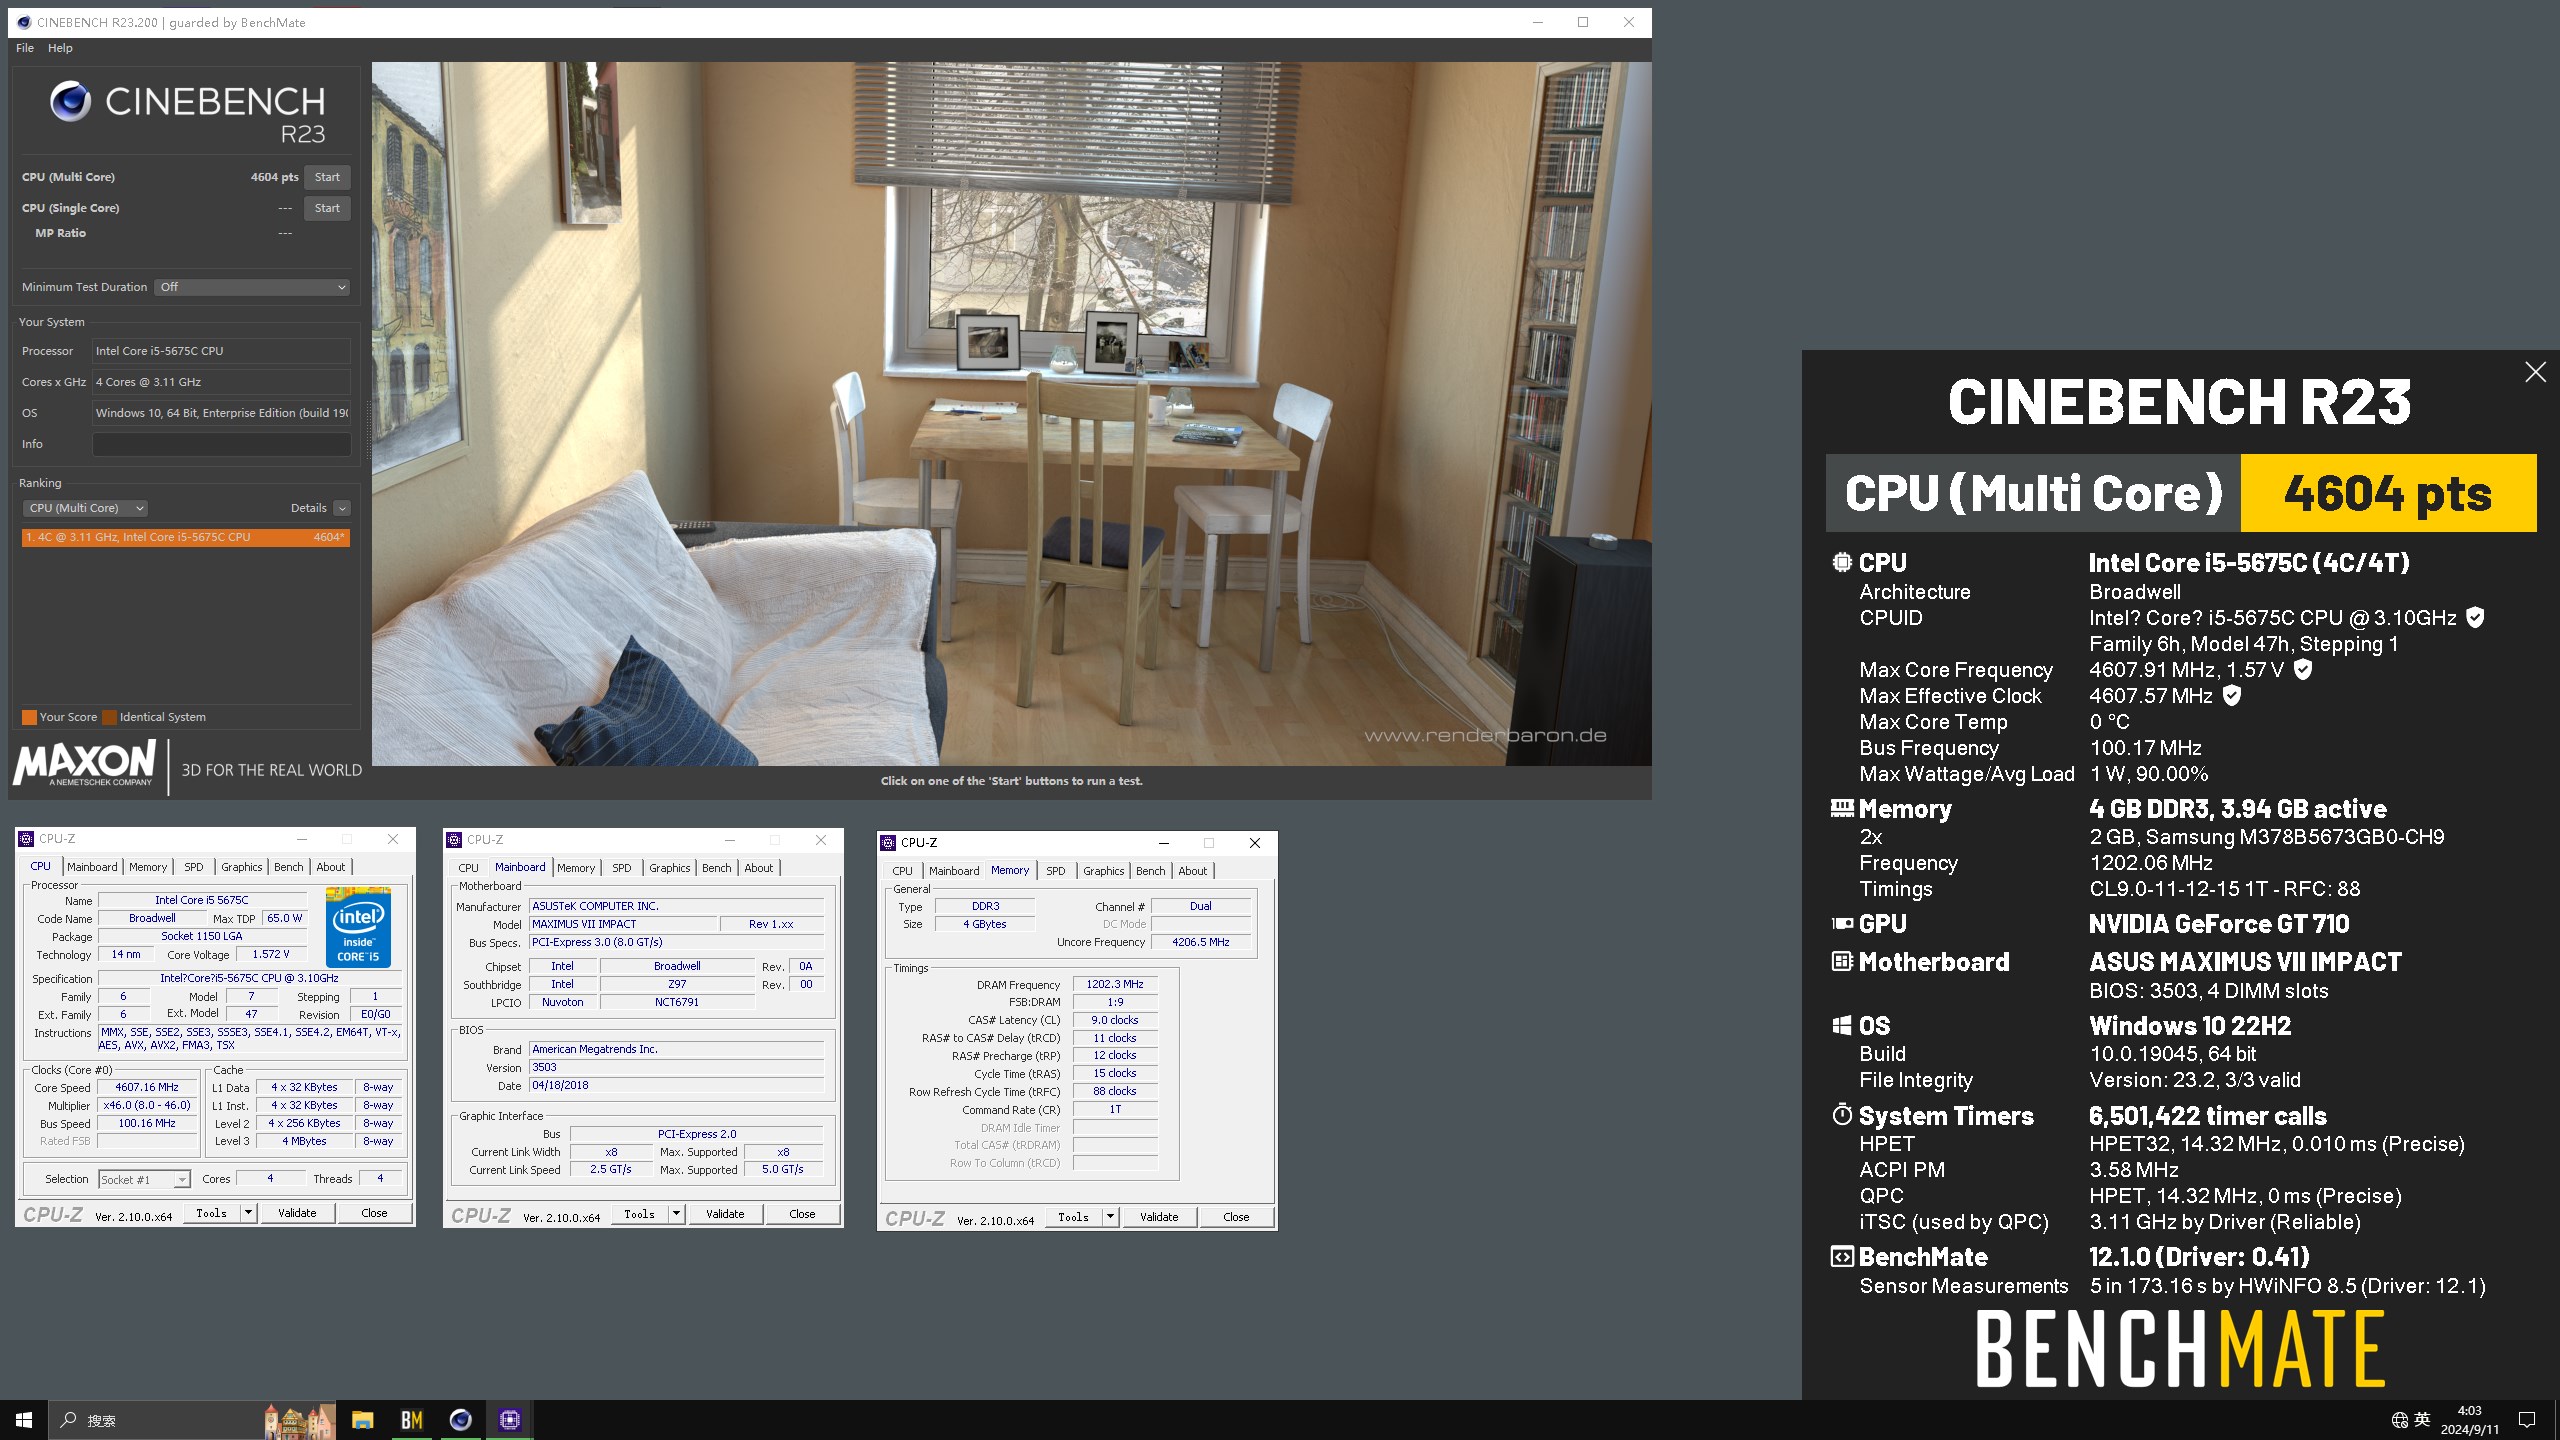Select Bench tab in Memory CPU-Z window

[x=1151, y=871]
